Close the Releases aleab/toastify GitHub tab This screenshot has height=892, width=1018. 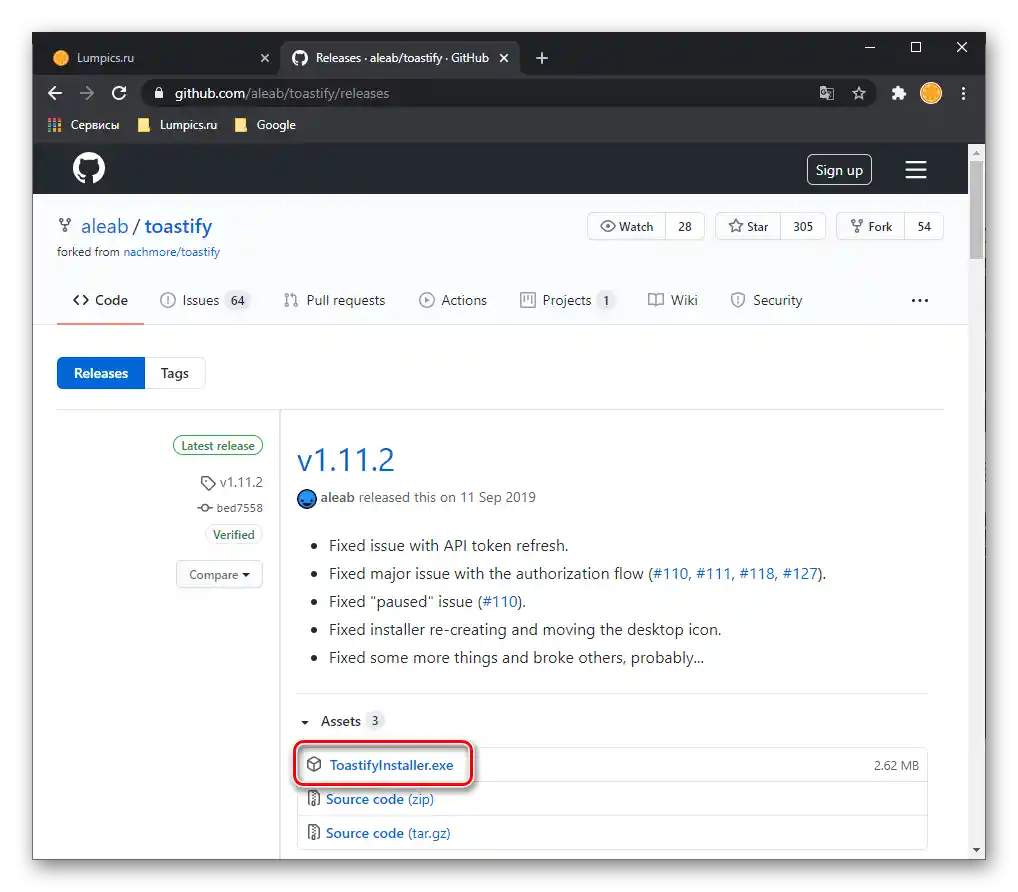coord(504,58)
